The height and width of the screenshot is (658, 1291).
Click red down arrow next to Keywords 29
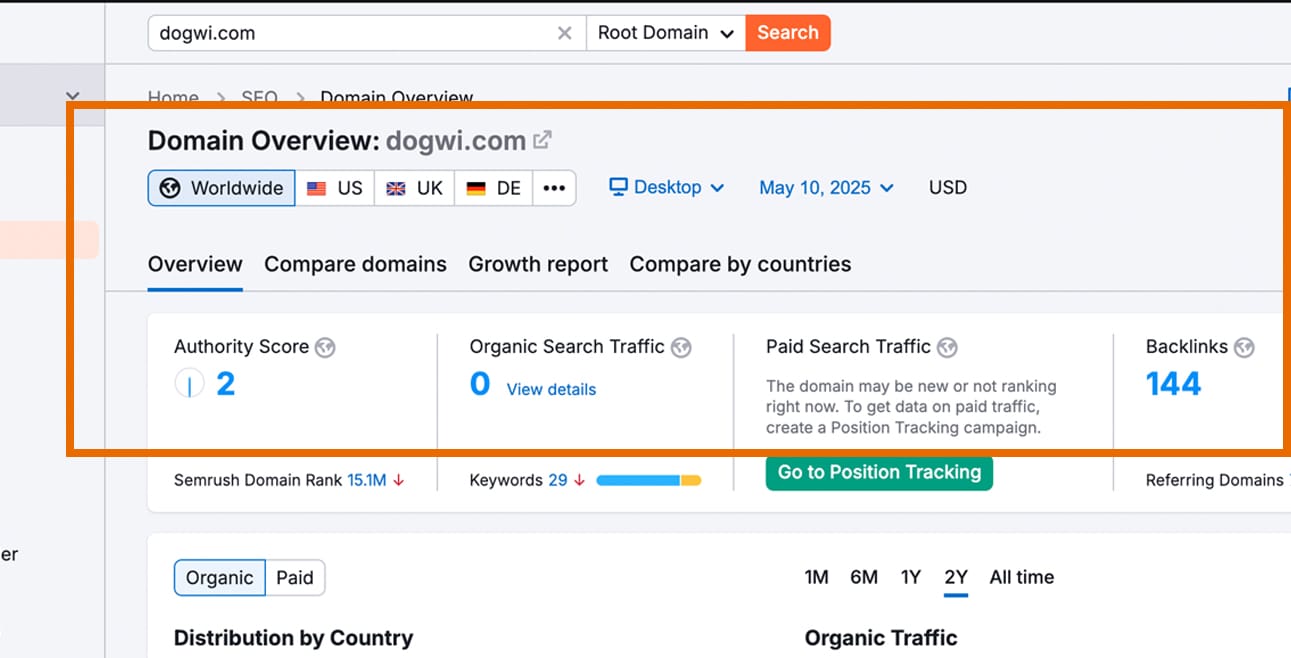pyautogui.click(x=579, y=480)
